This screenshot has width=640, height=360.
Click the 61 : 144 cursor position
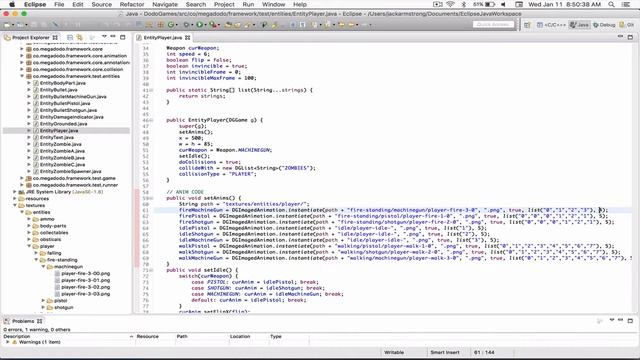[x=484, y=352]
